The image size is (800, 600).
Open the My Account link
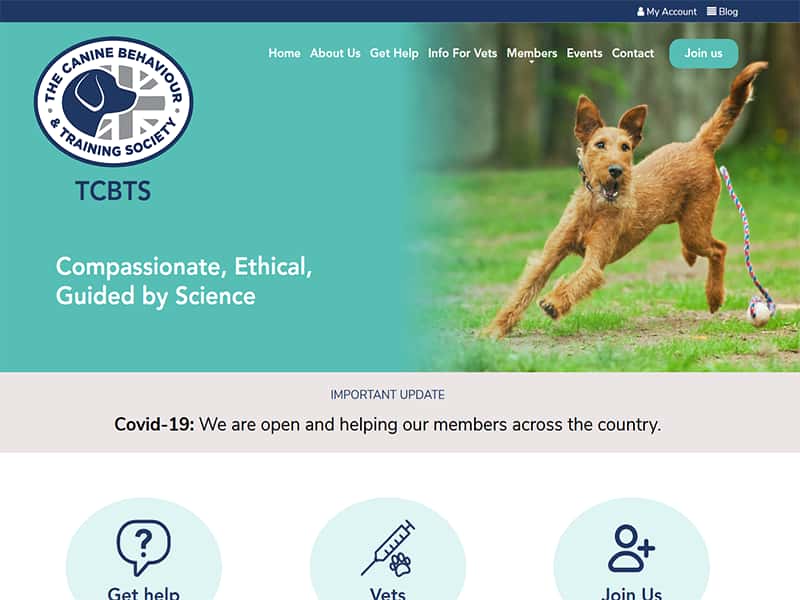pyautogui.click(x=671, y=11)
